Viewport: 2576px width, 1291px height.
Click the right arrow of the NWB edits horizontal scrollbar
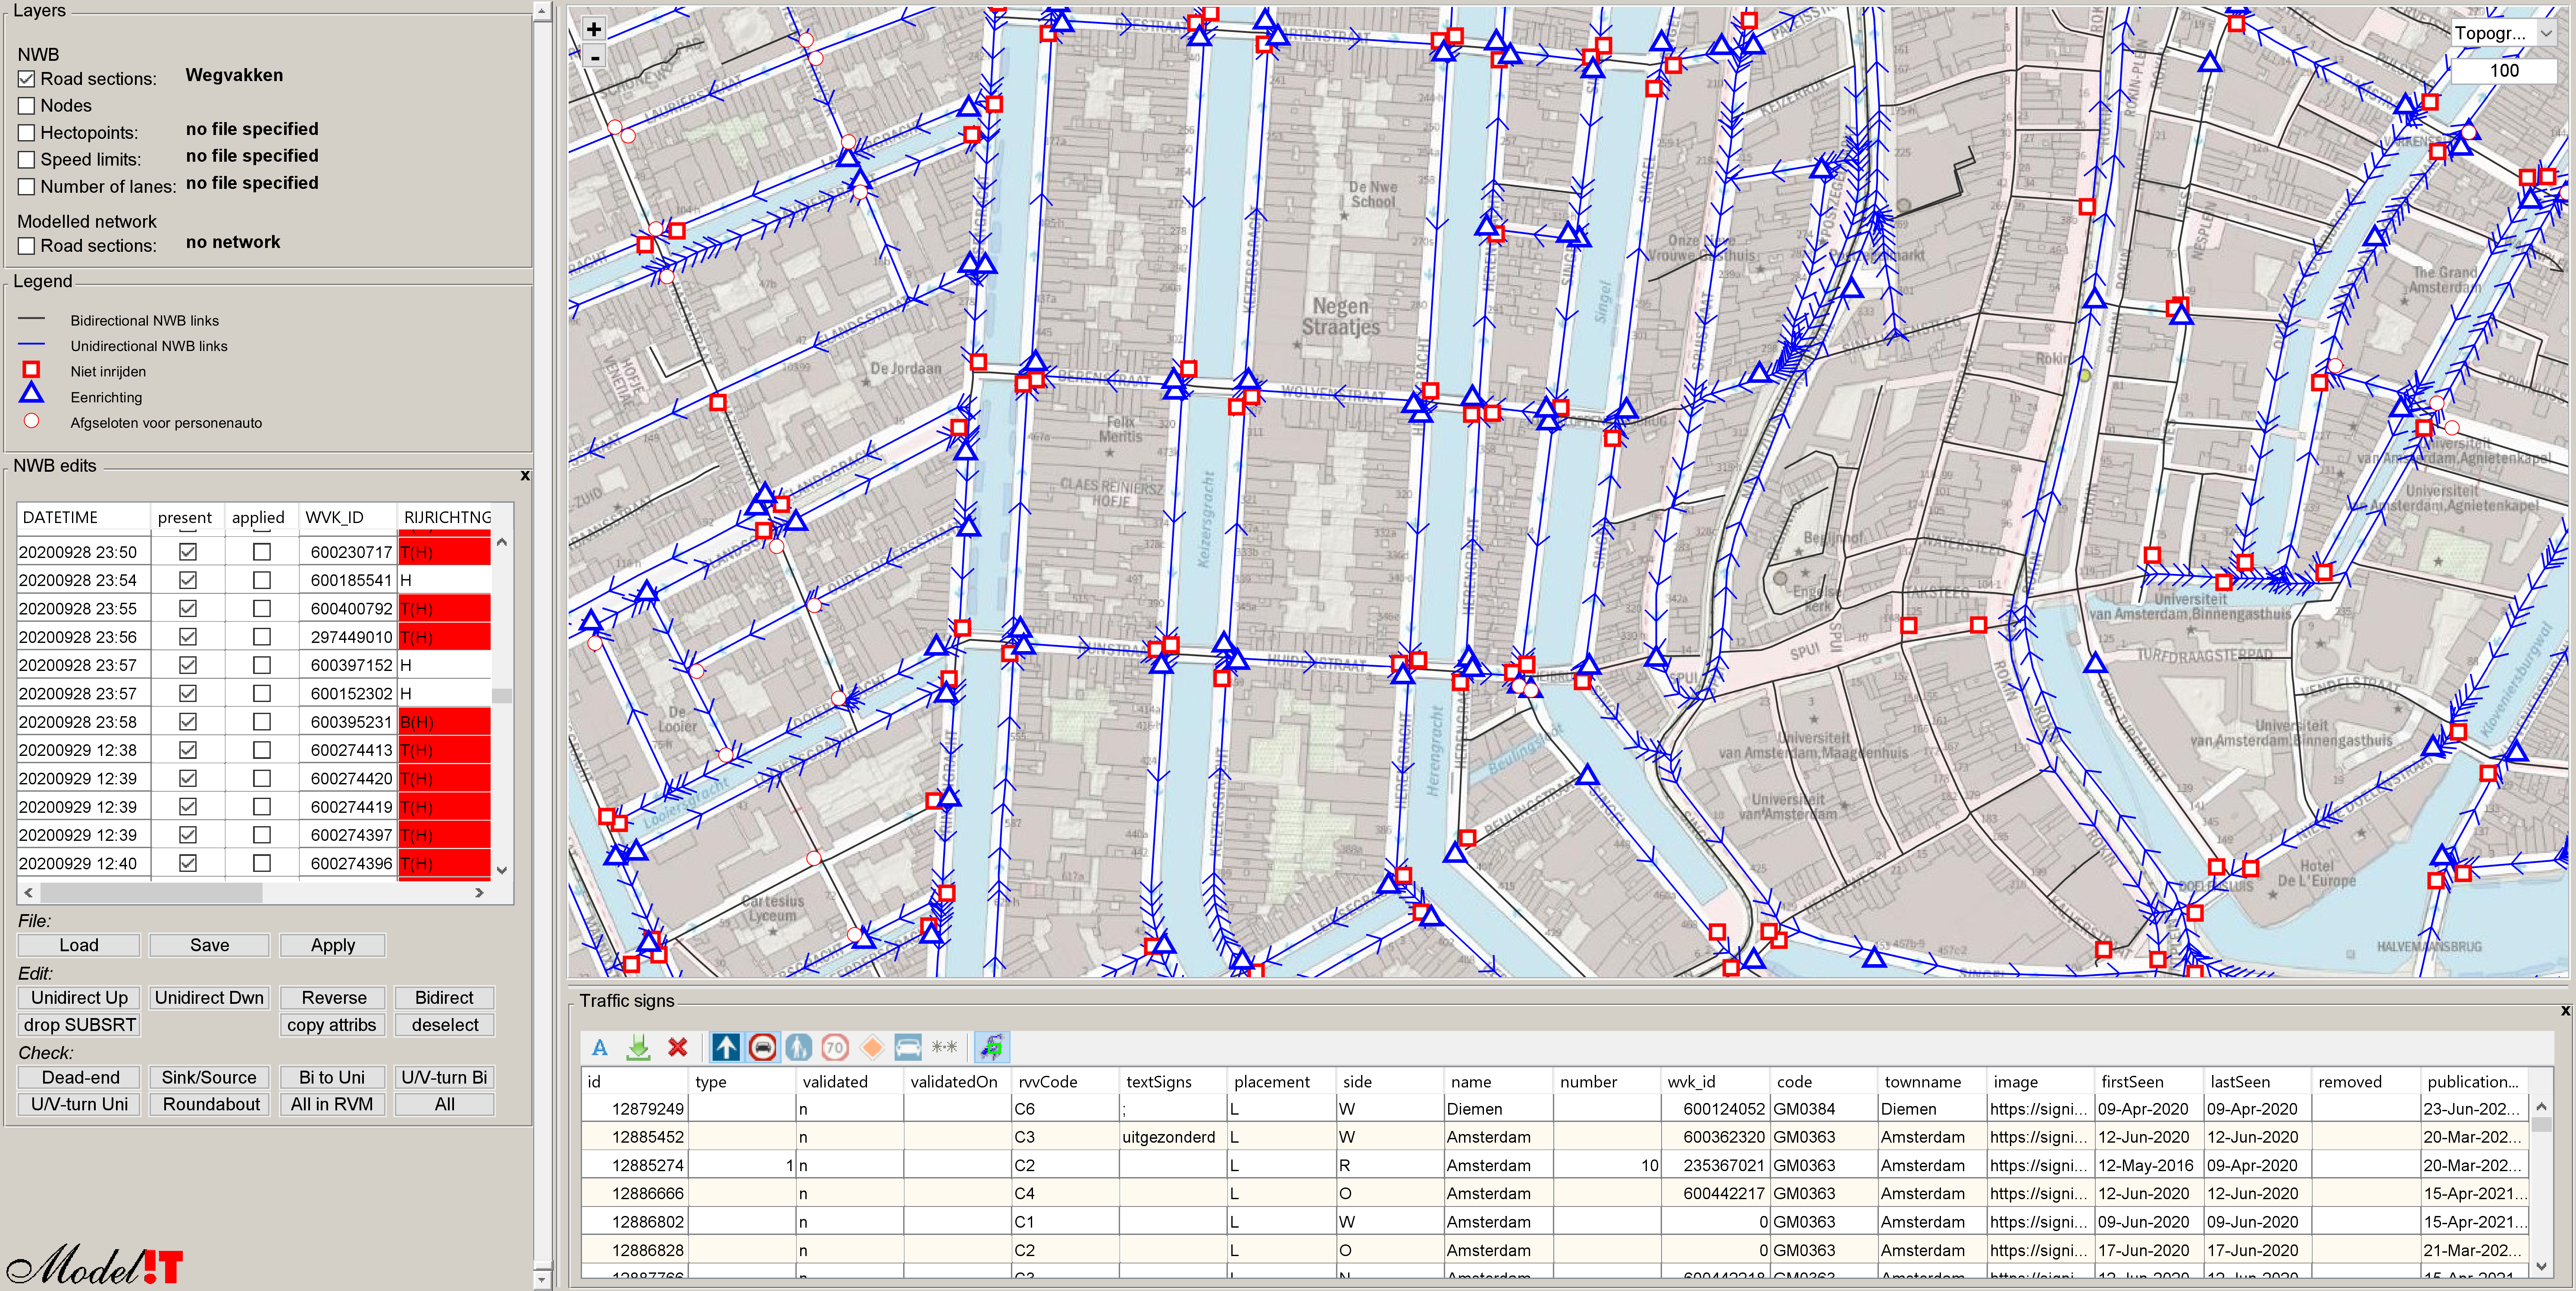click(479, 892)
